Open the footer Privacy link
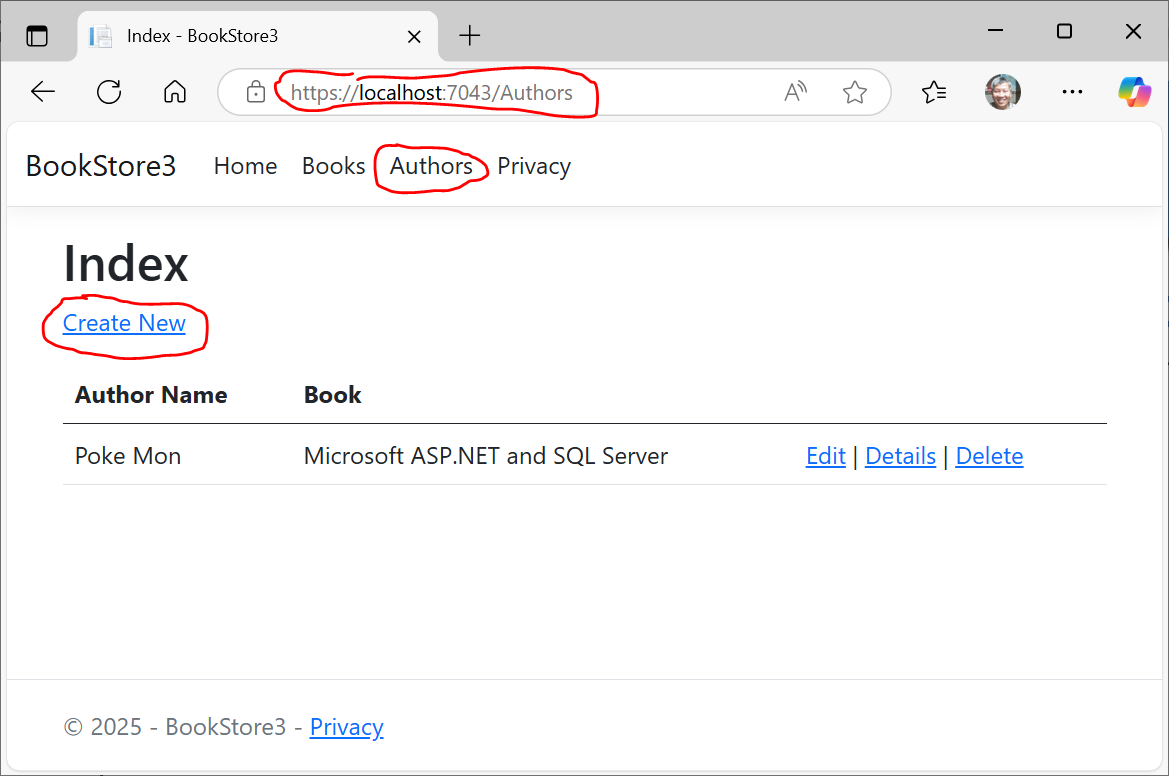This screenshot has height=776, width=1169. coord(347,726)
